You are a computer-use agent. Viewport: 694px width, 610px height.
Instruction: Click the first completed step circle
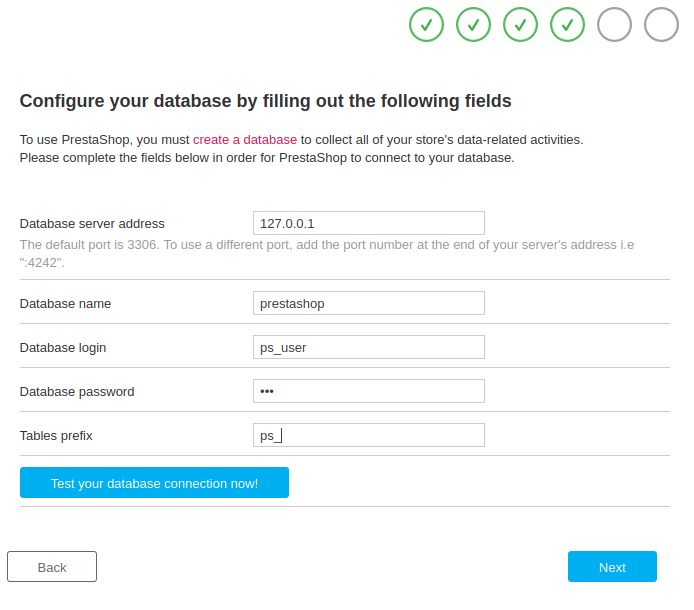pyautogui.click(x=426, y=24)
